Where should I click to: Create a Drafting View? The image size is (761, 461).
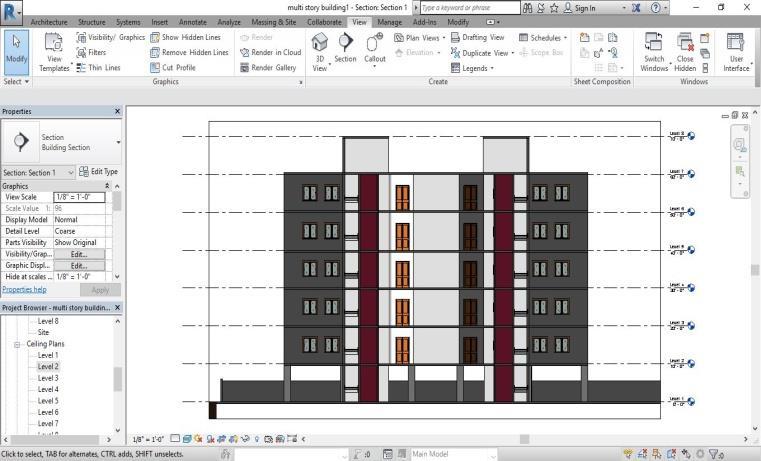click(478, 37)
